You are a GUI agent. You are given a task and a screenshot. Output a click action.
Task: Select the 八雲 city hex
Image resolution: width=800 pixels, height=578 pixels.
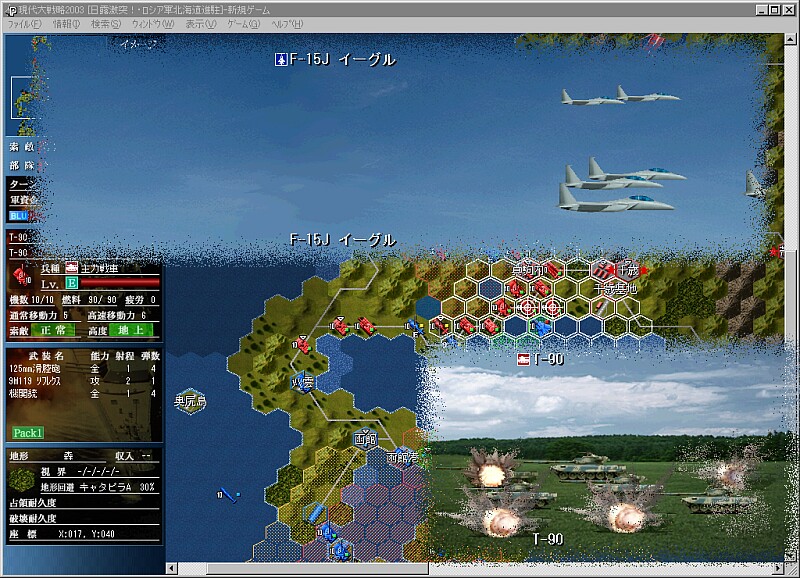click(303, 383)
